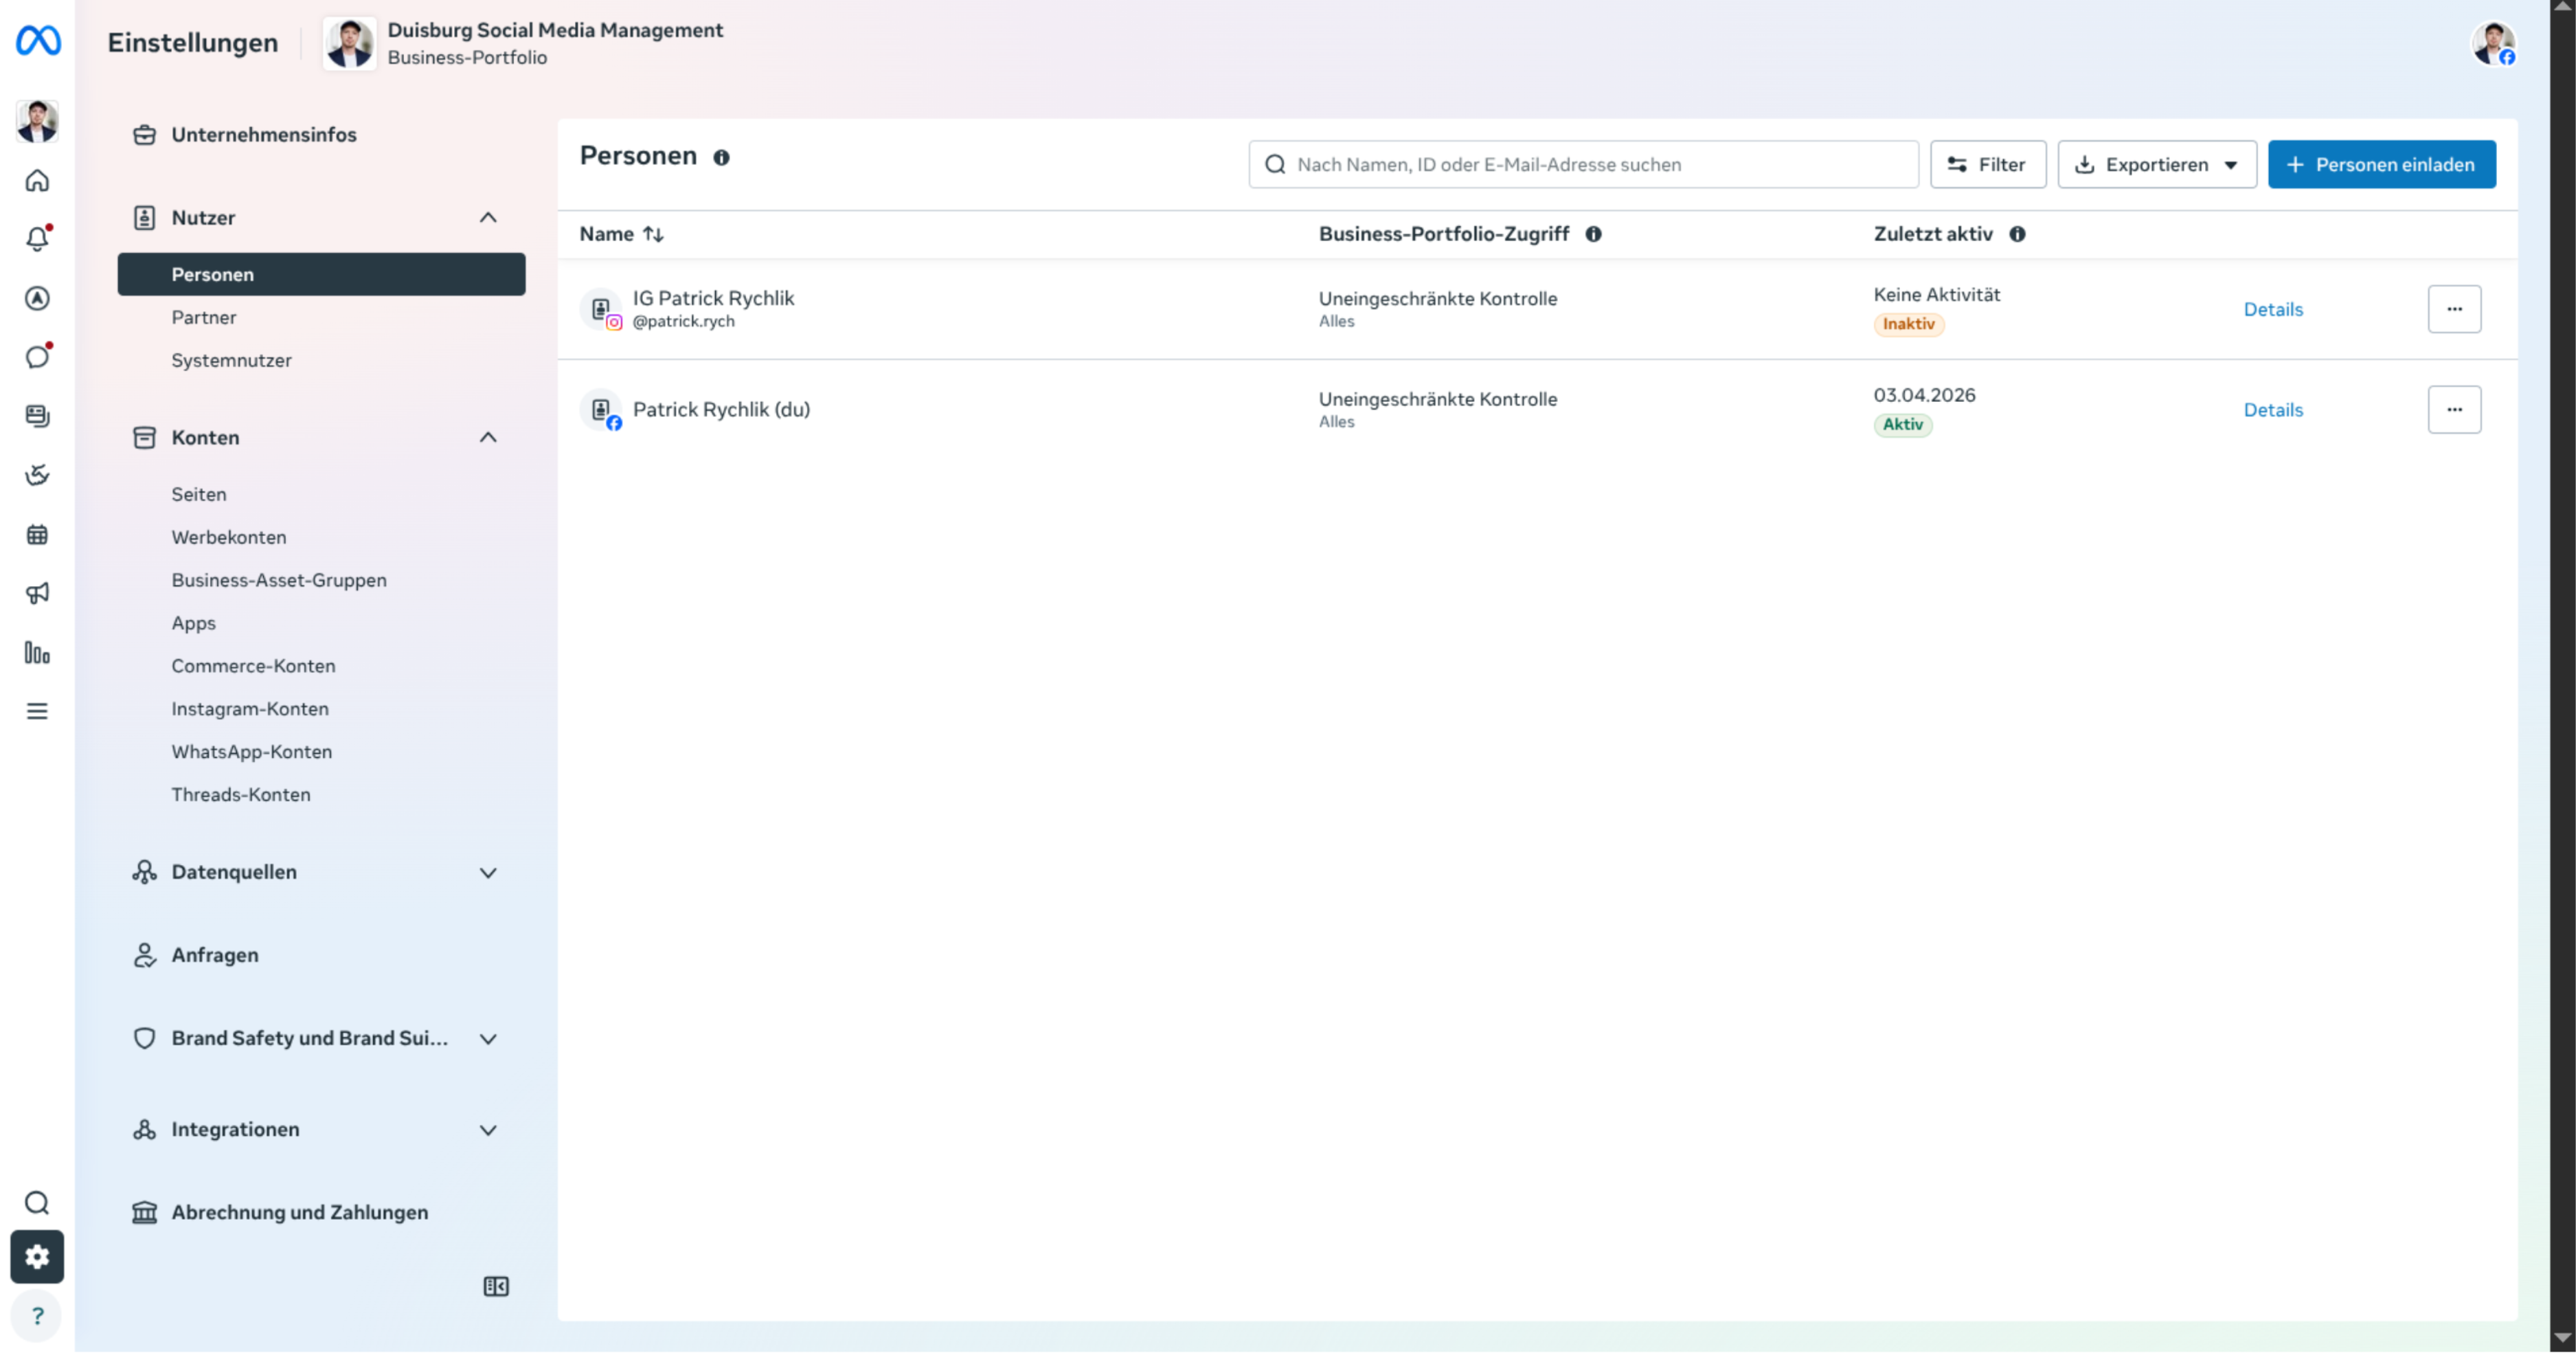Image resolution: width=2576 pixels, height=1353 pixels.
Task: Open the megaphone ads icon
Action: [x=37, y=593]
